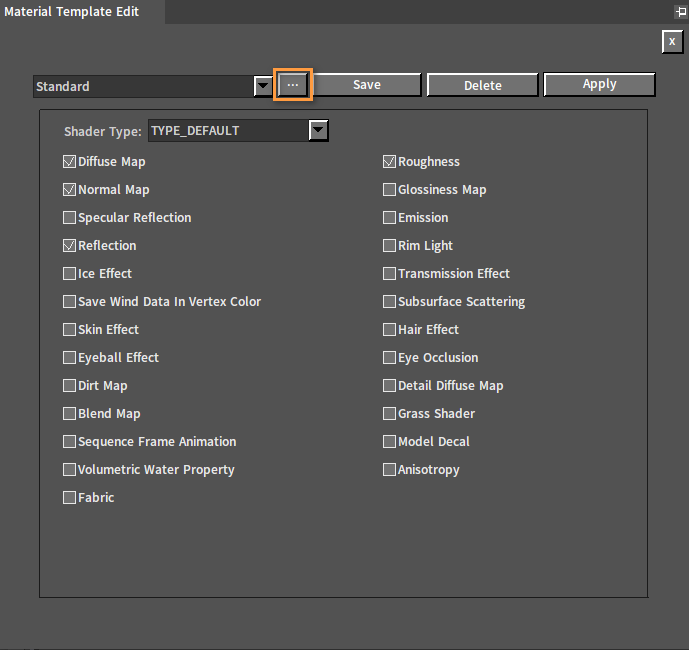Save the material template

click(367, 85)
